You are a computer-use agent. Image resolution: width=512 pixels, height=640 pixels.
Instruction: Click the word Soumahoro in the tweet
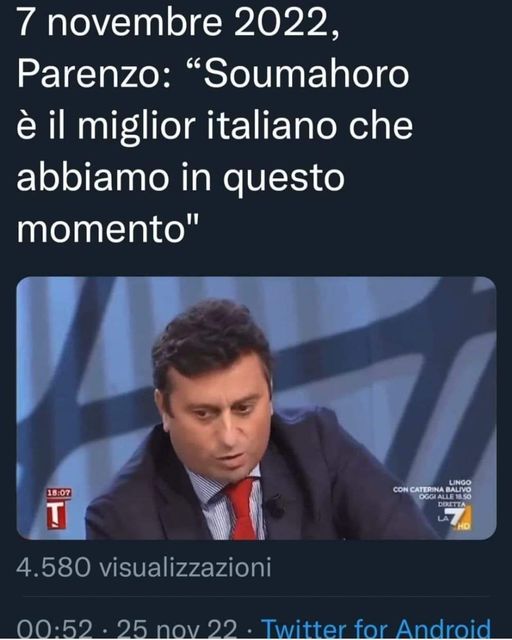click(x=306, y=75)
